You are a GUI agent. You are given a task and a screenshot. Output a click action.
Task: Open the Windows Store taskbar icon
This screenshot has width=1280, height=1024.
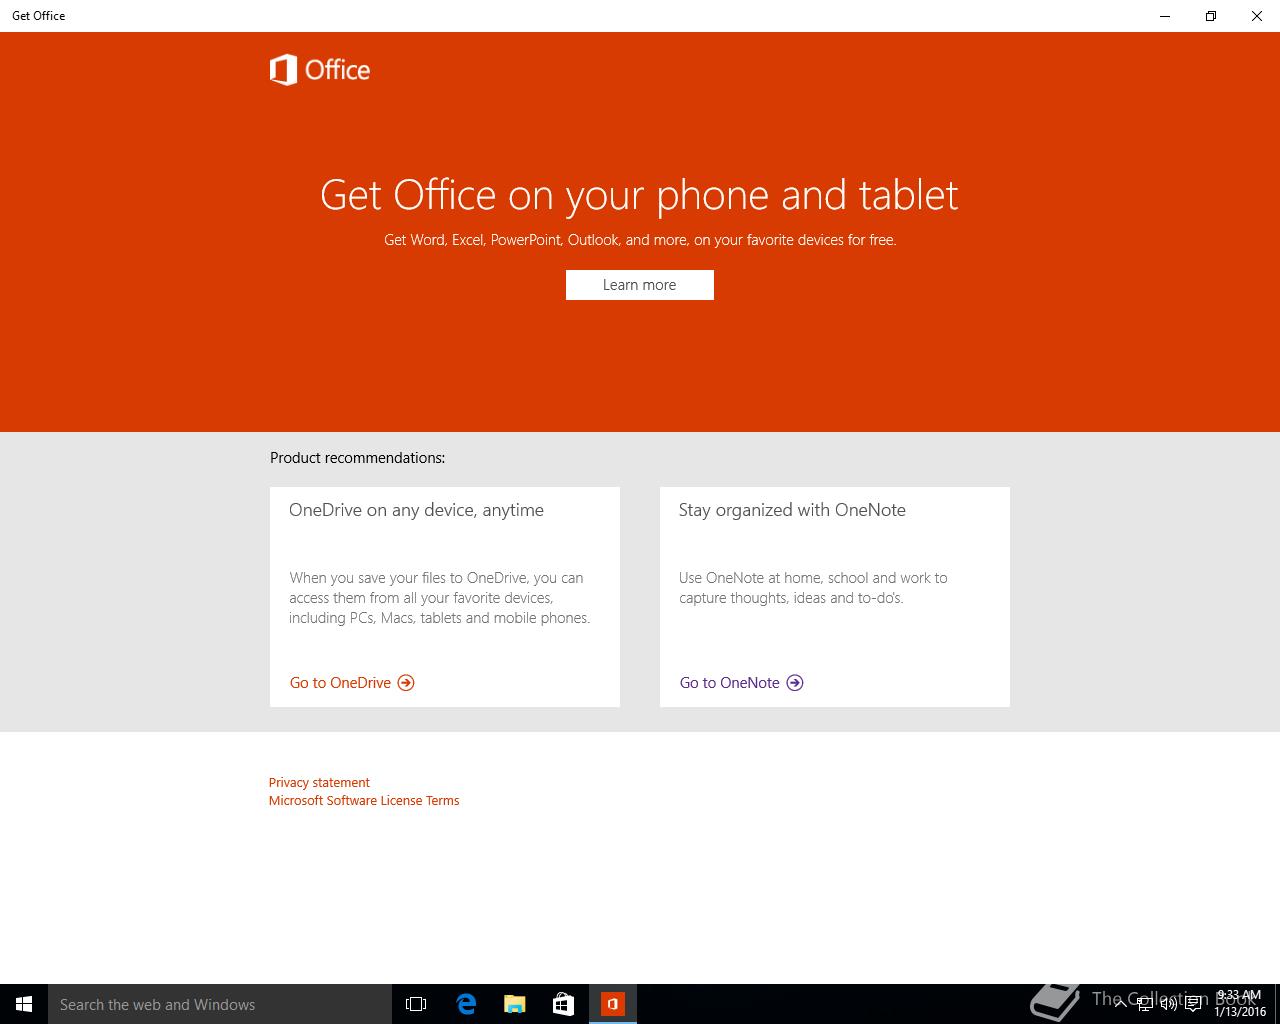tap(564, 1004)
